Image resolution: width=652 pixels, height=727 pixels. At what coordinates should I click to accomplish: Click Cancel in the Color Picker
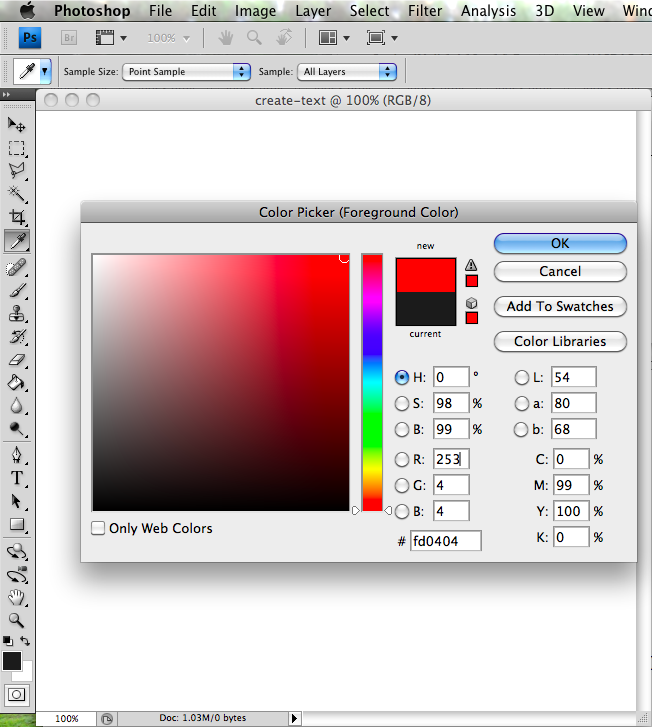560,271
